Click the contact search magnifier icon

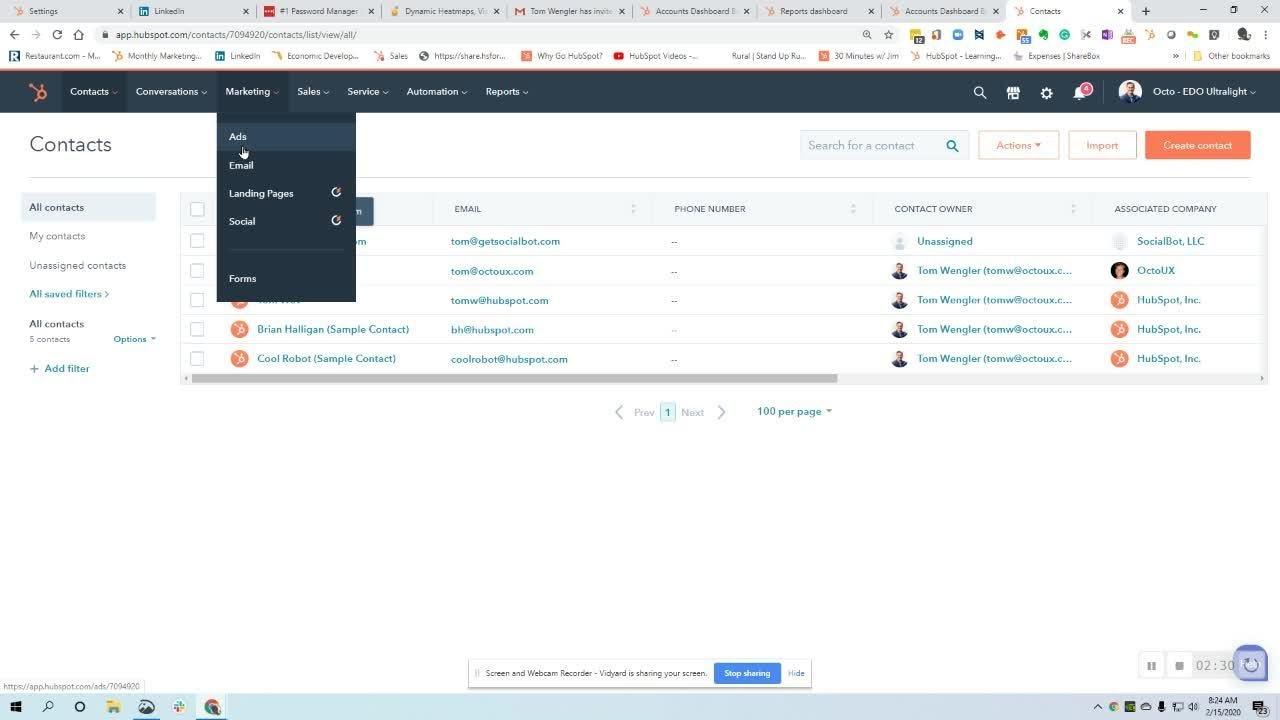click(x=952, y=146)
